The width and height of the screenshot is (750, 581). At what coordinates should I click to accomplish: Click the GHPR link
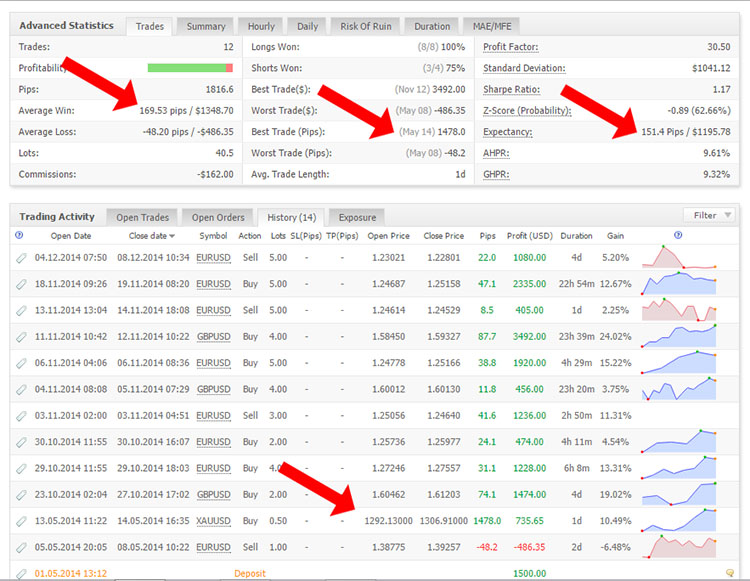click(x=496, y=174)
